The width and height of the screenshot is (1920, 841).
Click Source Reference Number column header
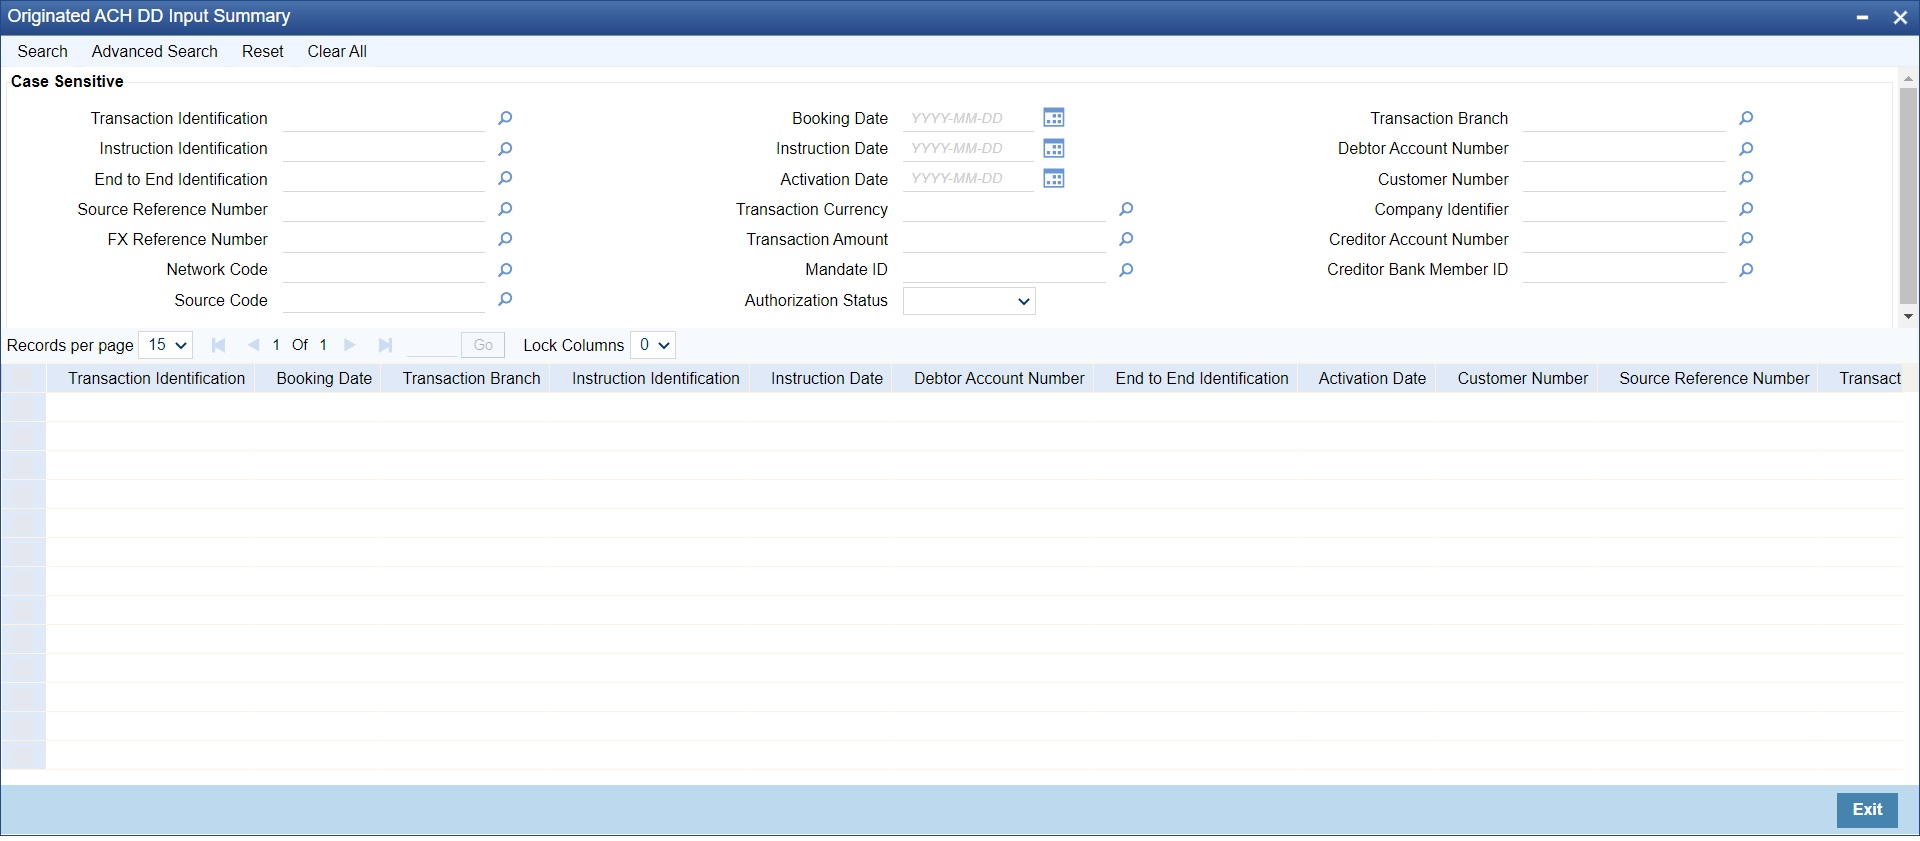(1714, 378)
